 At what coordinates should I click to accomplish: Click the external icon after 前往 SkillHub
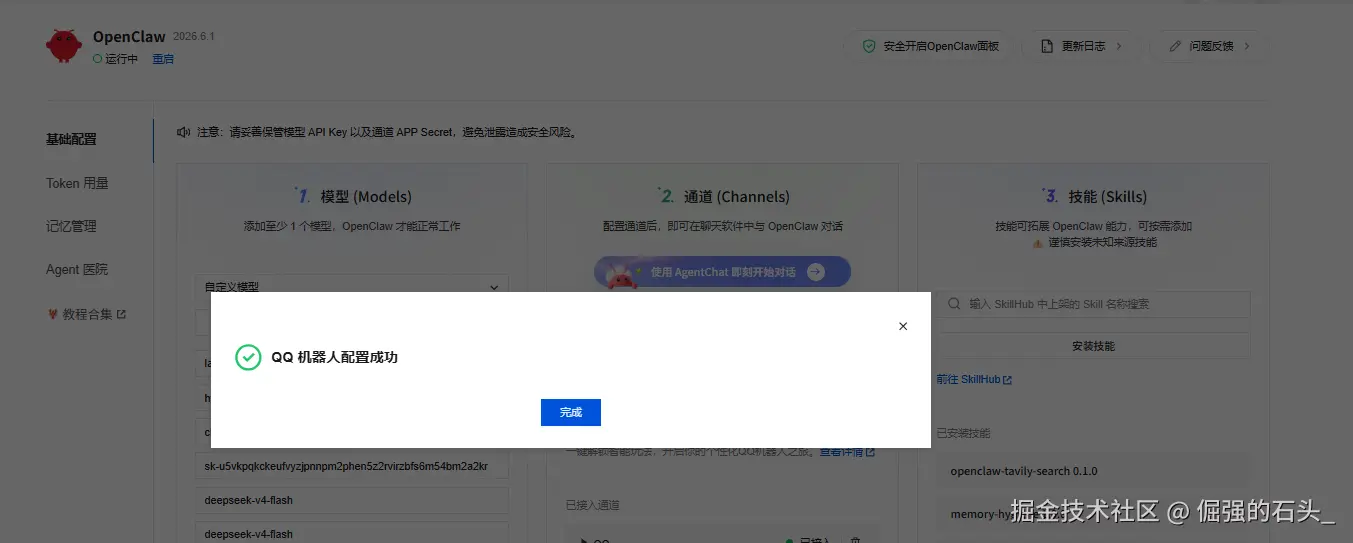[x=1008, y=380]
